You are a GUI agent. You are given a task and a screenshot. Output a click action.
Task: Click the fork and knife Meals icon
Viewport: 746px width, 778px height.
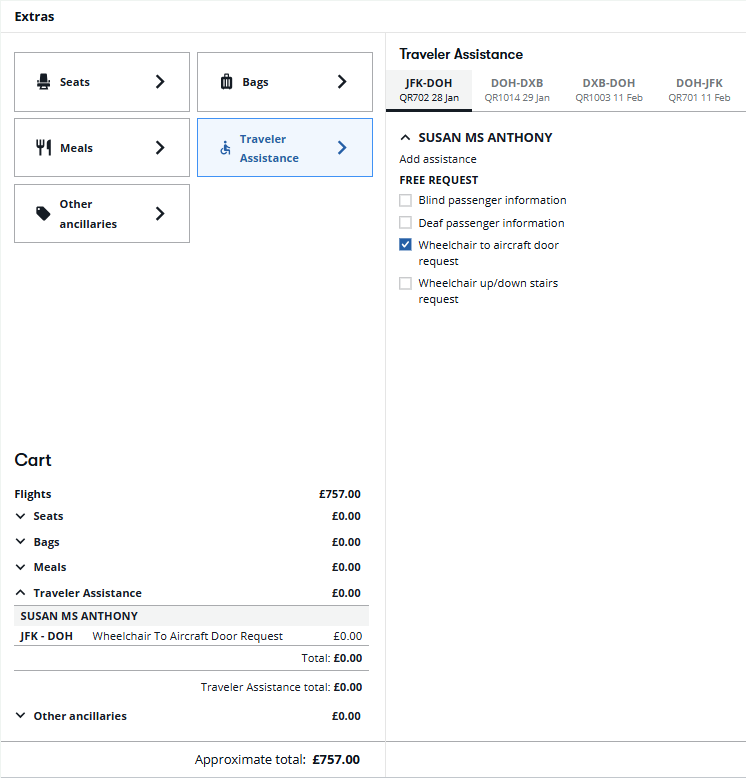tap(43, 148)
